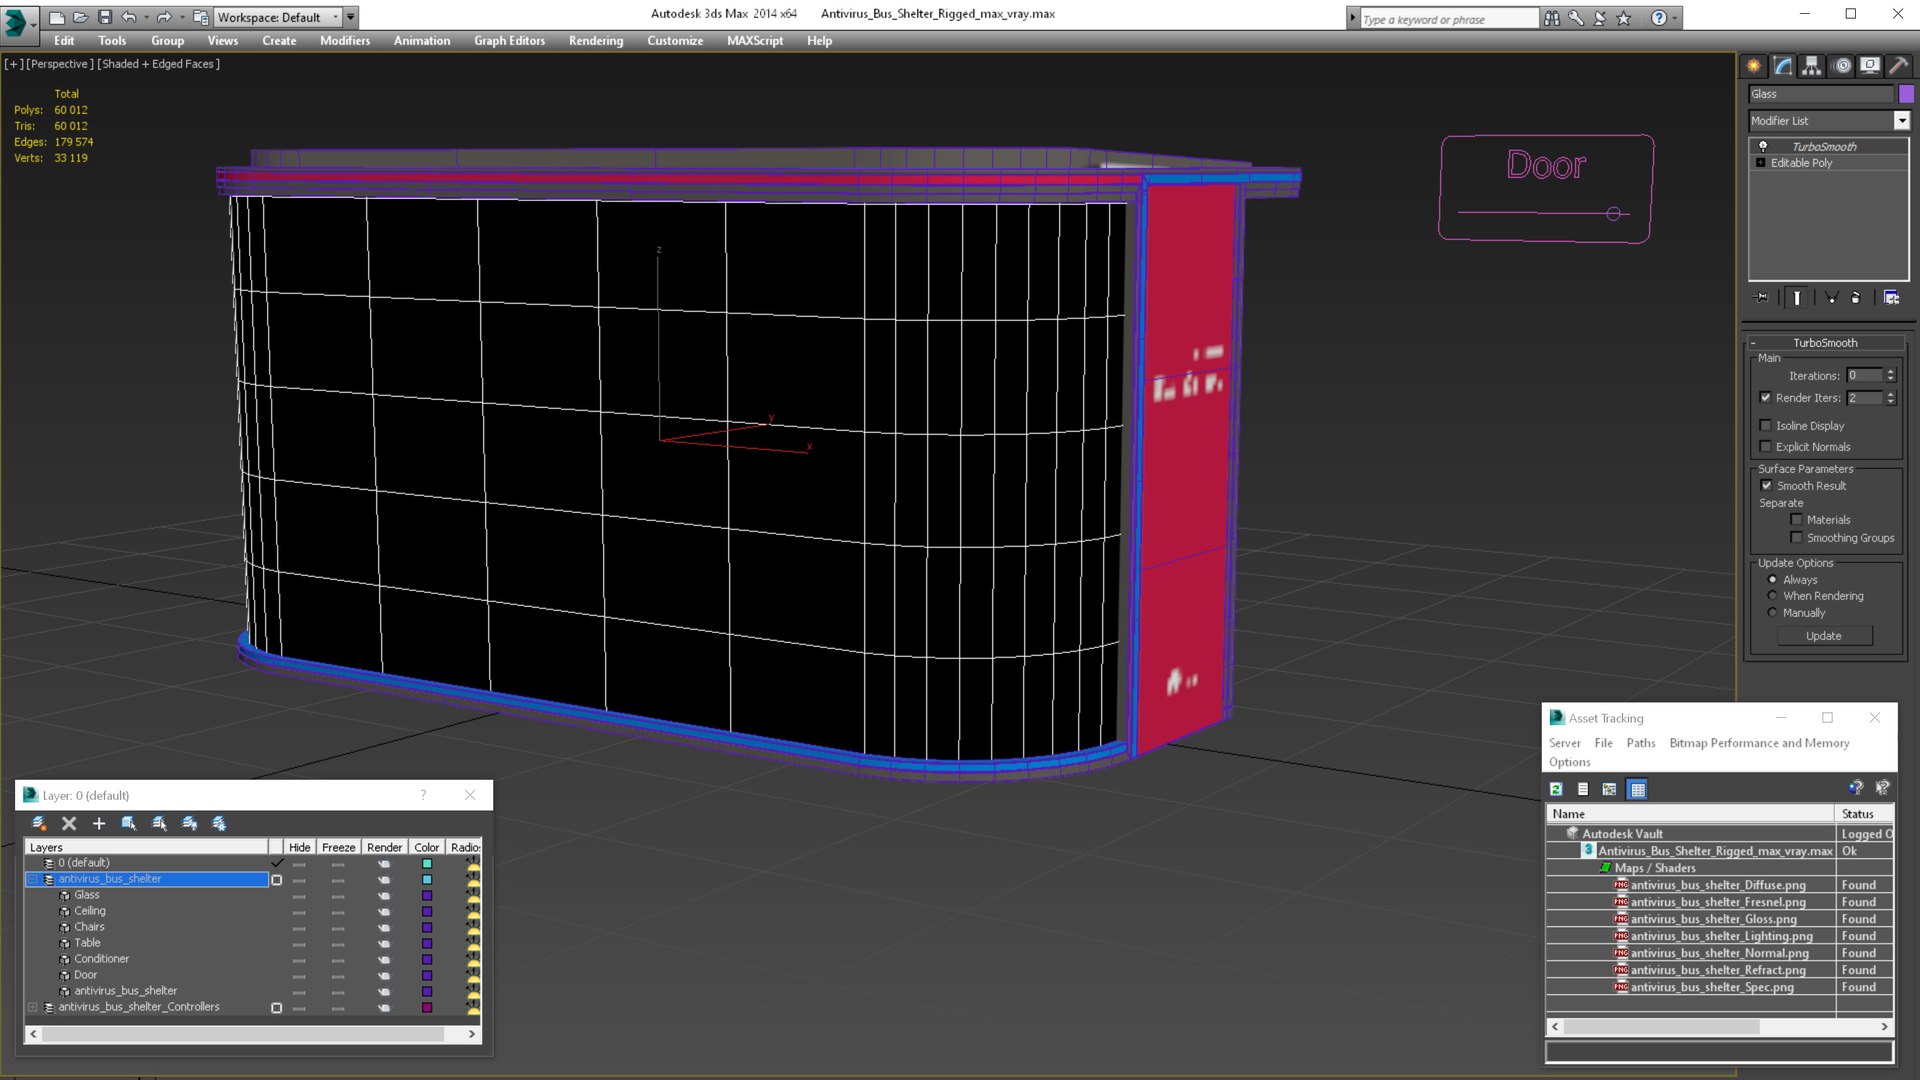Click the Freeze column header
Viewport: 1920px width, 1080px height.
pyautogui.click(x=338, y=847)
